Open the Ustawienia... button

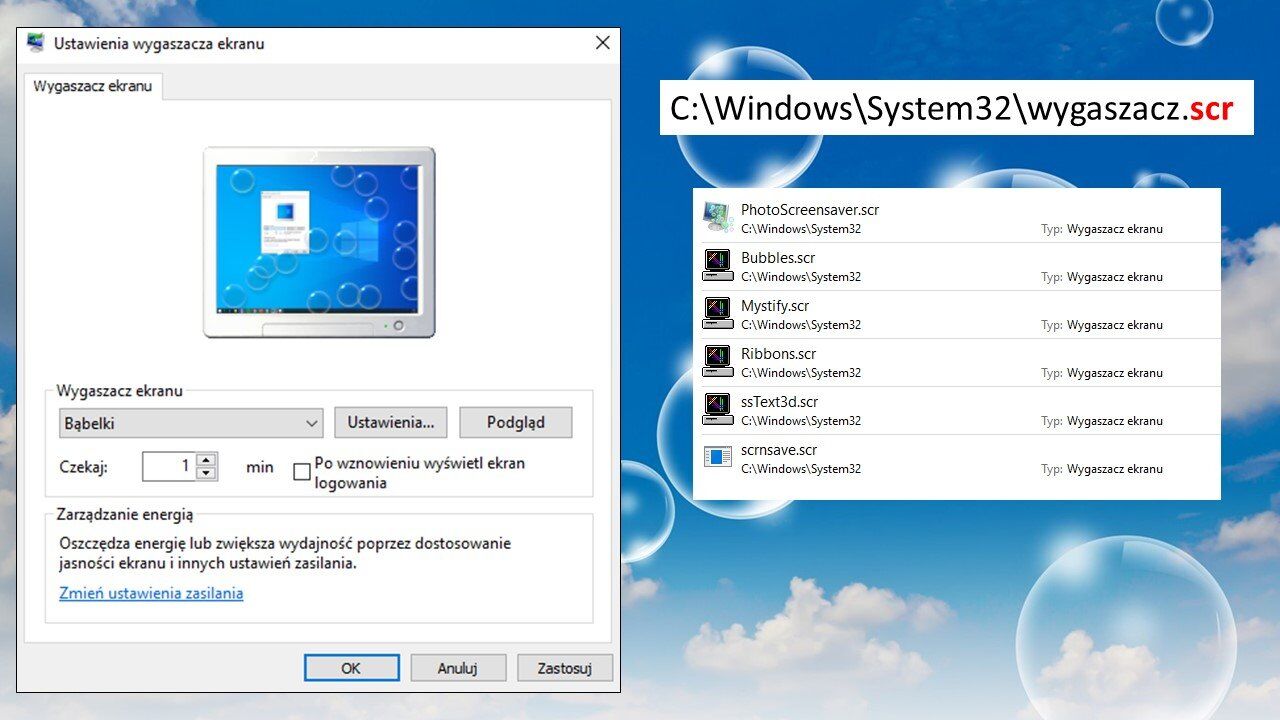391,423
